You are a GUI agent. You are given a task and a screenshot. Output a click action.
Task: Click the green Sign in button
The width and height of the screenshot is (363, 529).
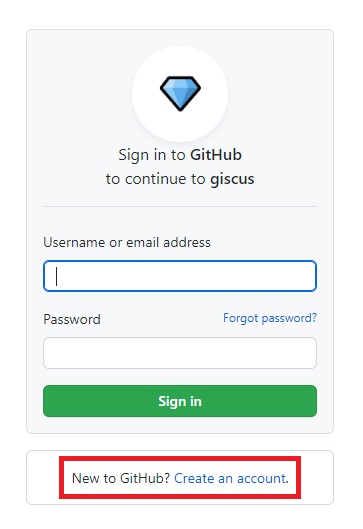click(180, 401)
